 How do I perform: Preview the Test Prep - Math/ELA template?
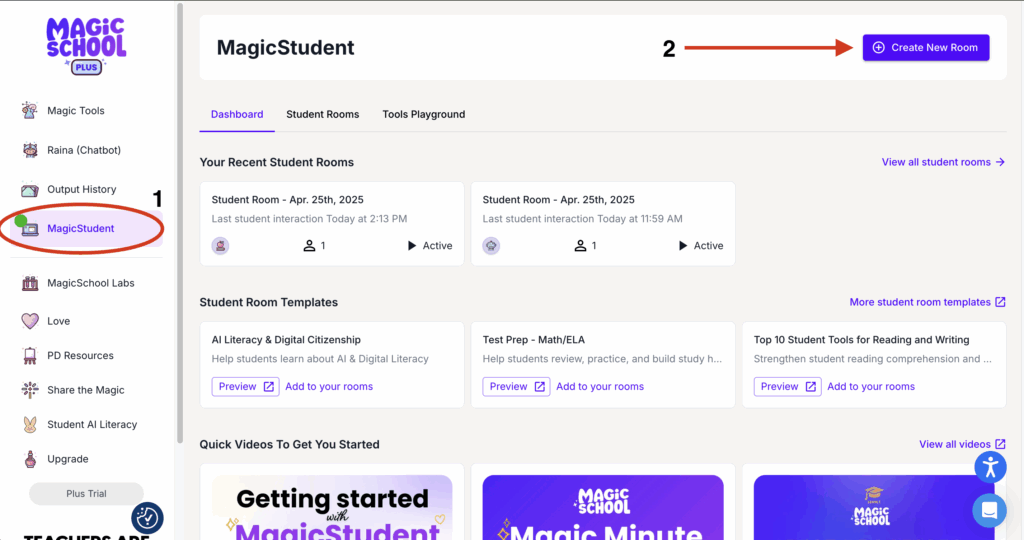click(517, 387)
